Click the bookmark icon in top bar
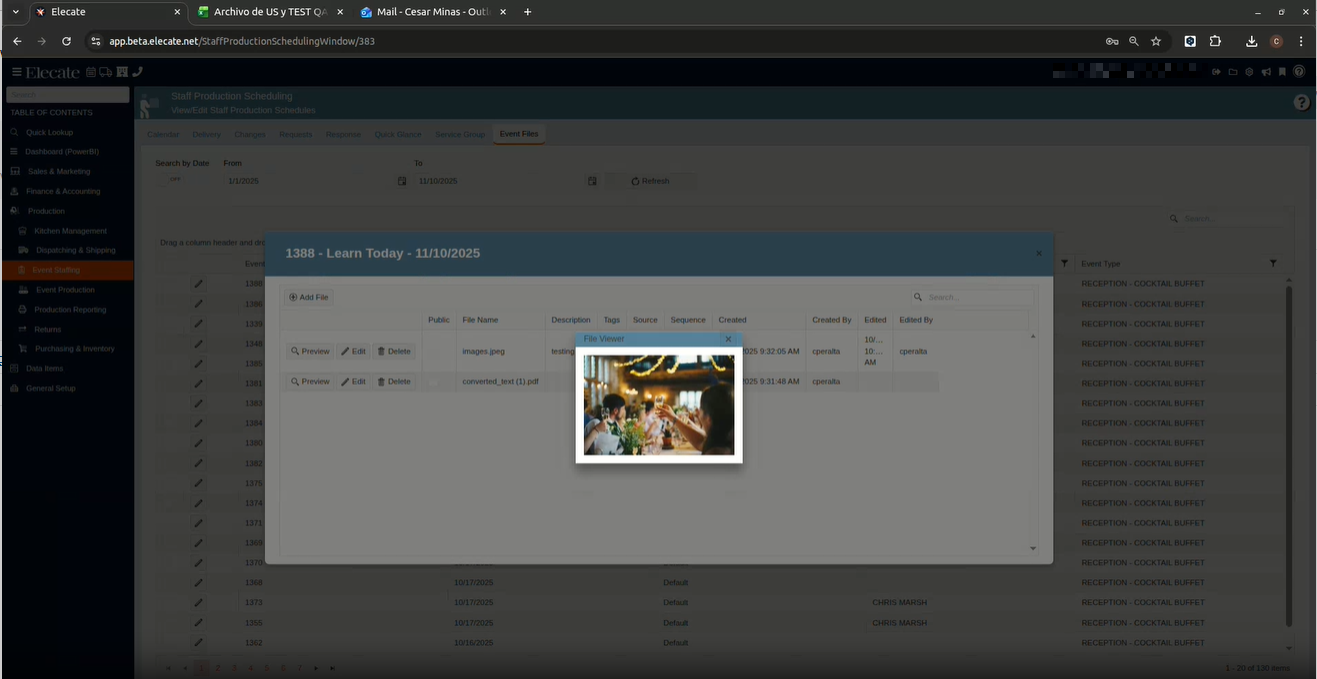 pos(1282,72)
